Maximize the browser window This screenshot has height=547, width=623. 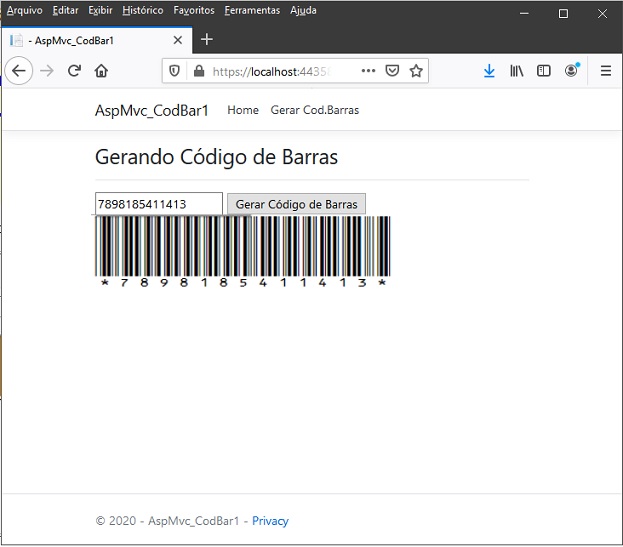pyautogui.click(x=563, y=14)
